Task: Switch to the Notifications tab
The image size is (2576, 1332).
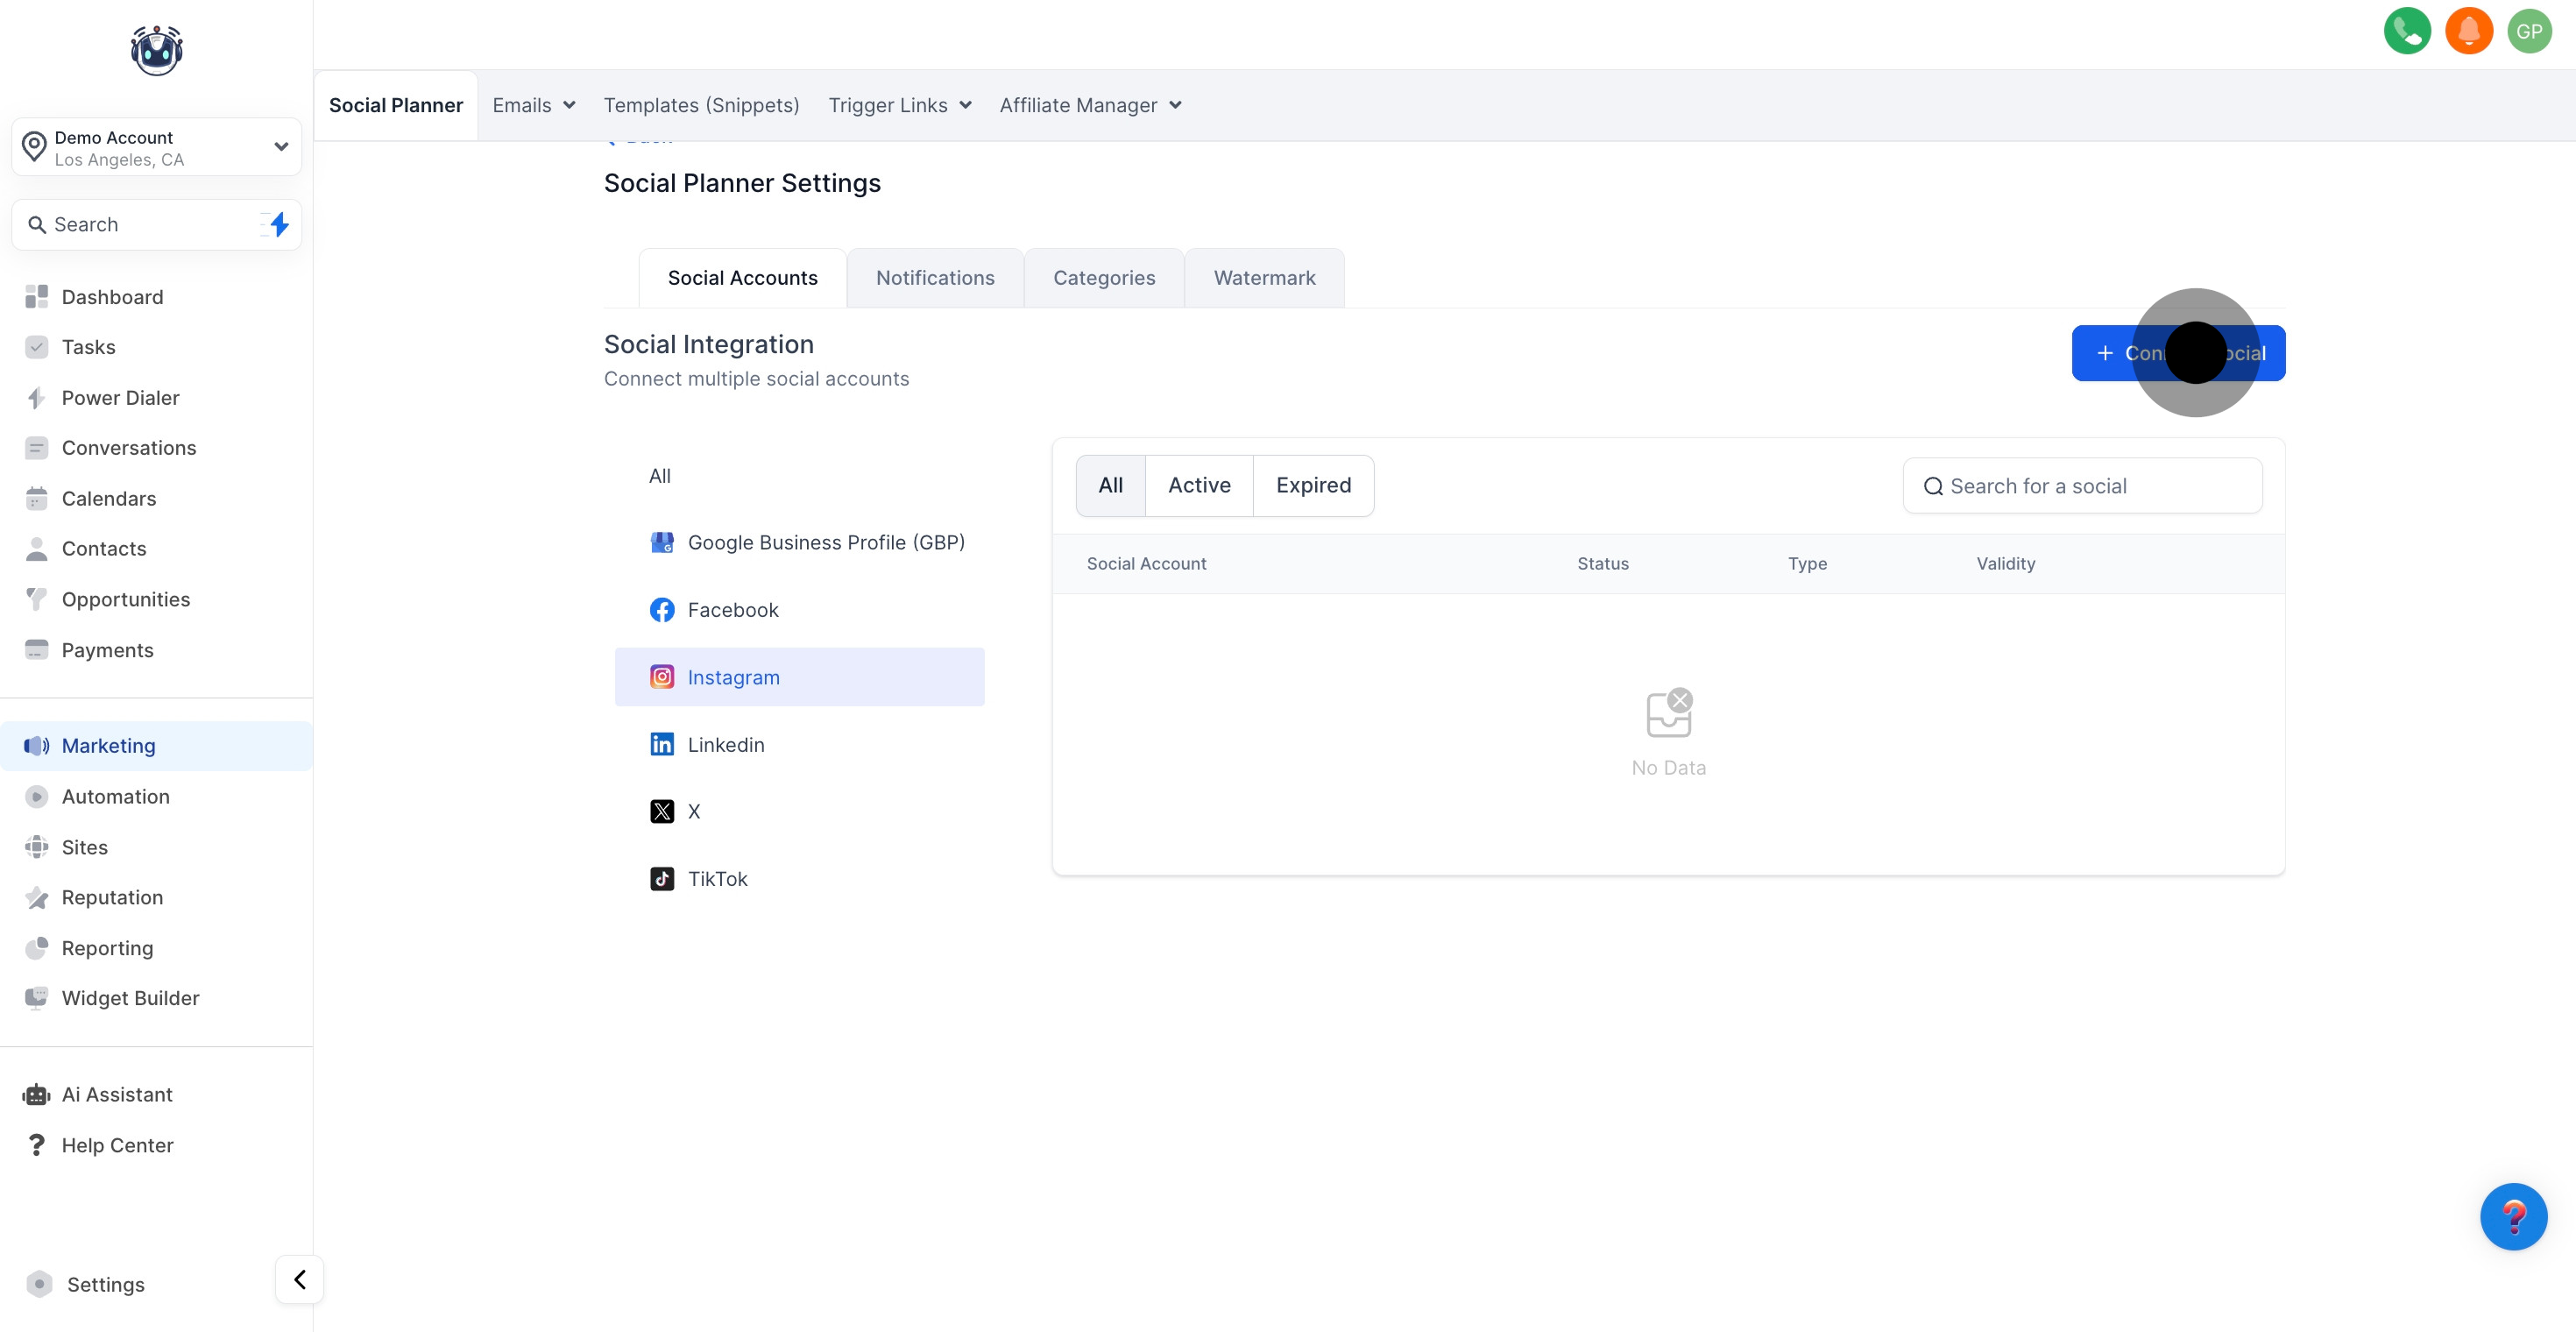Action: (935, 277)
